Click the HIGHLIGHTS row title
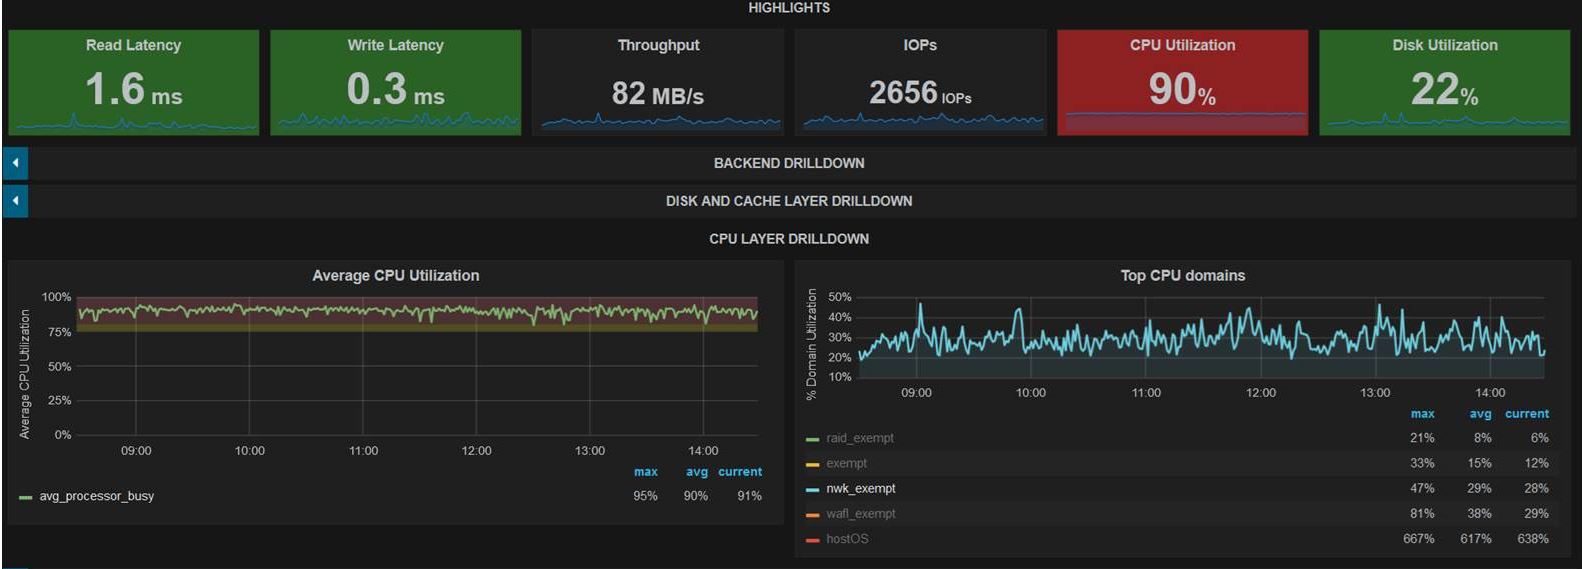 coord(789,8)
